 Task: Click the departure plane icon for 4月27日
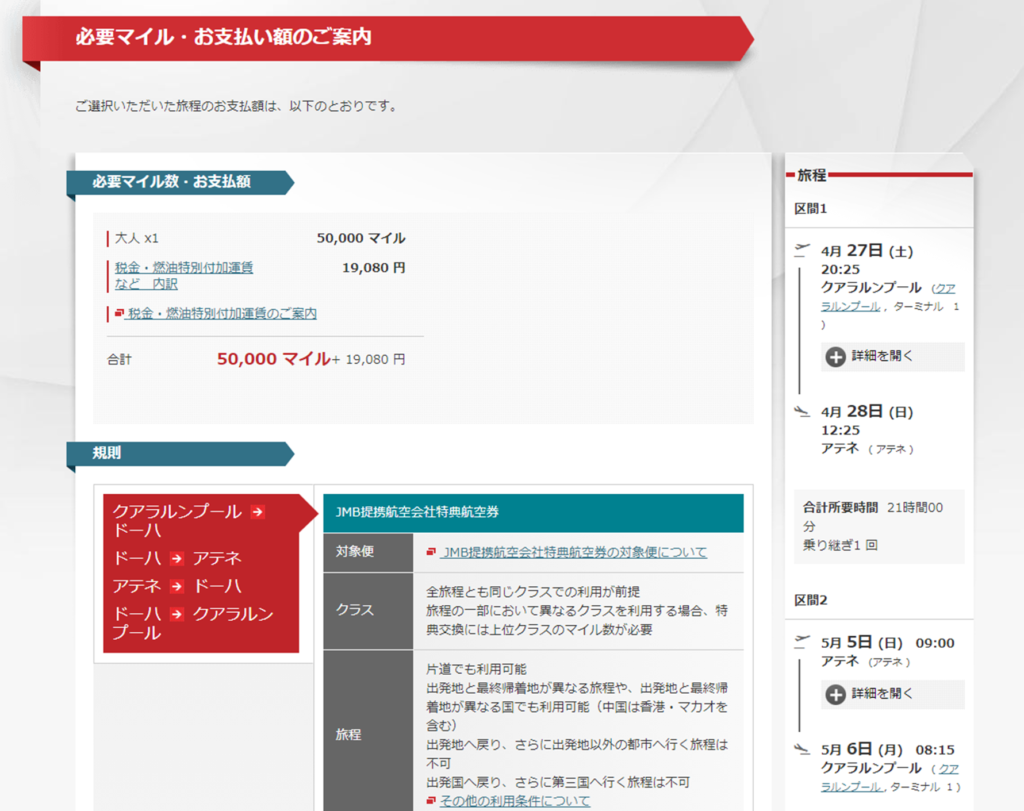click(801, 250)
